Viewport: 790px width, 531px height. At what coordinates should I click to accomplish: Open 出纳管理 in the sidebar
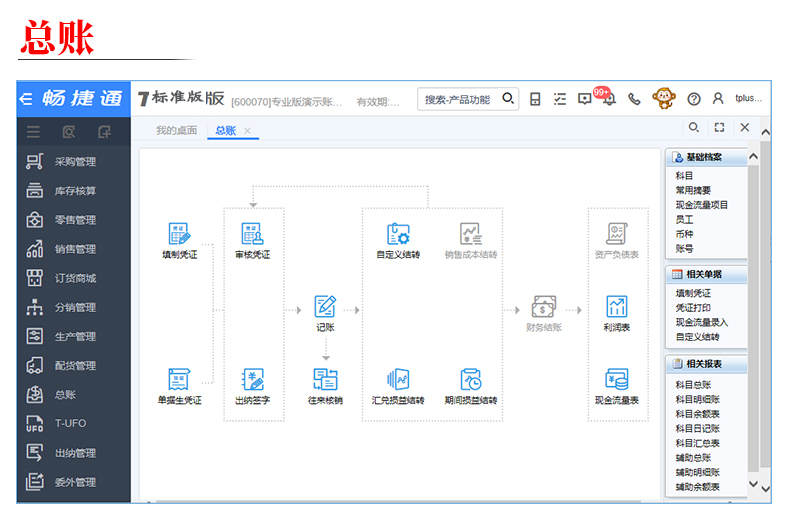[74, 453]
